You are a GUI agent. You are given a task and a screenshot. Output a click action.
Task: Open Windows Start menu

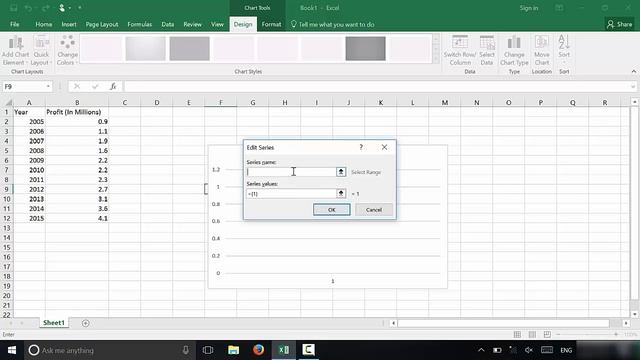tap(12, 350)
